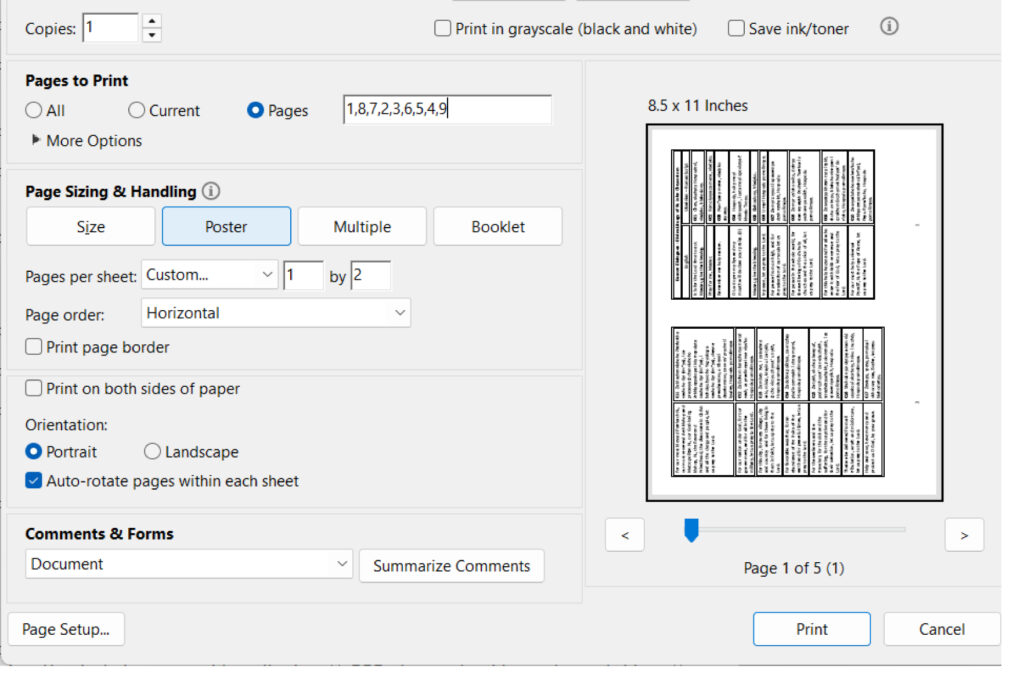1024x676 pixels.
Task: Check the Print page border option
Action: pos(34,348)
